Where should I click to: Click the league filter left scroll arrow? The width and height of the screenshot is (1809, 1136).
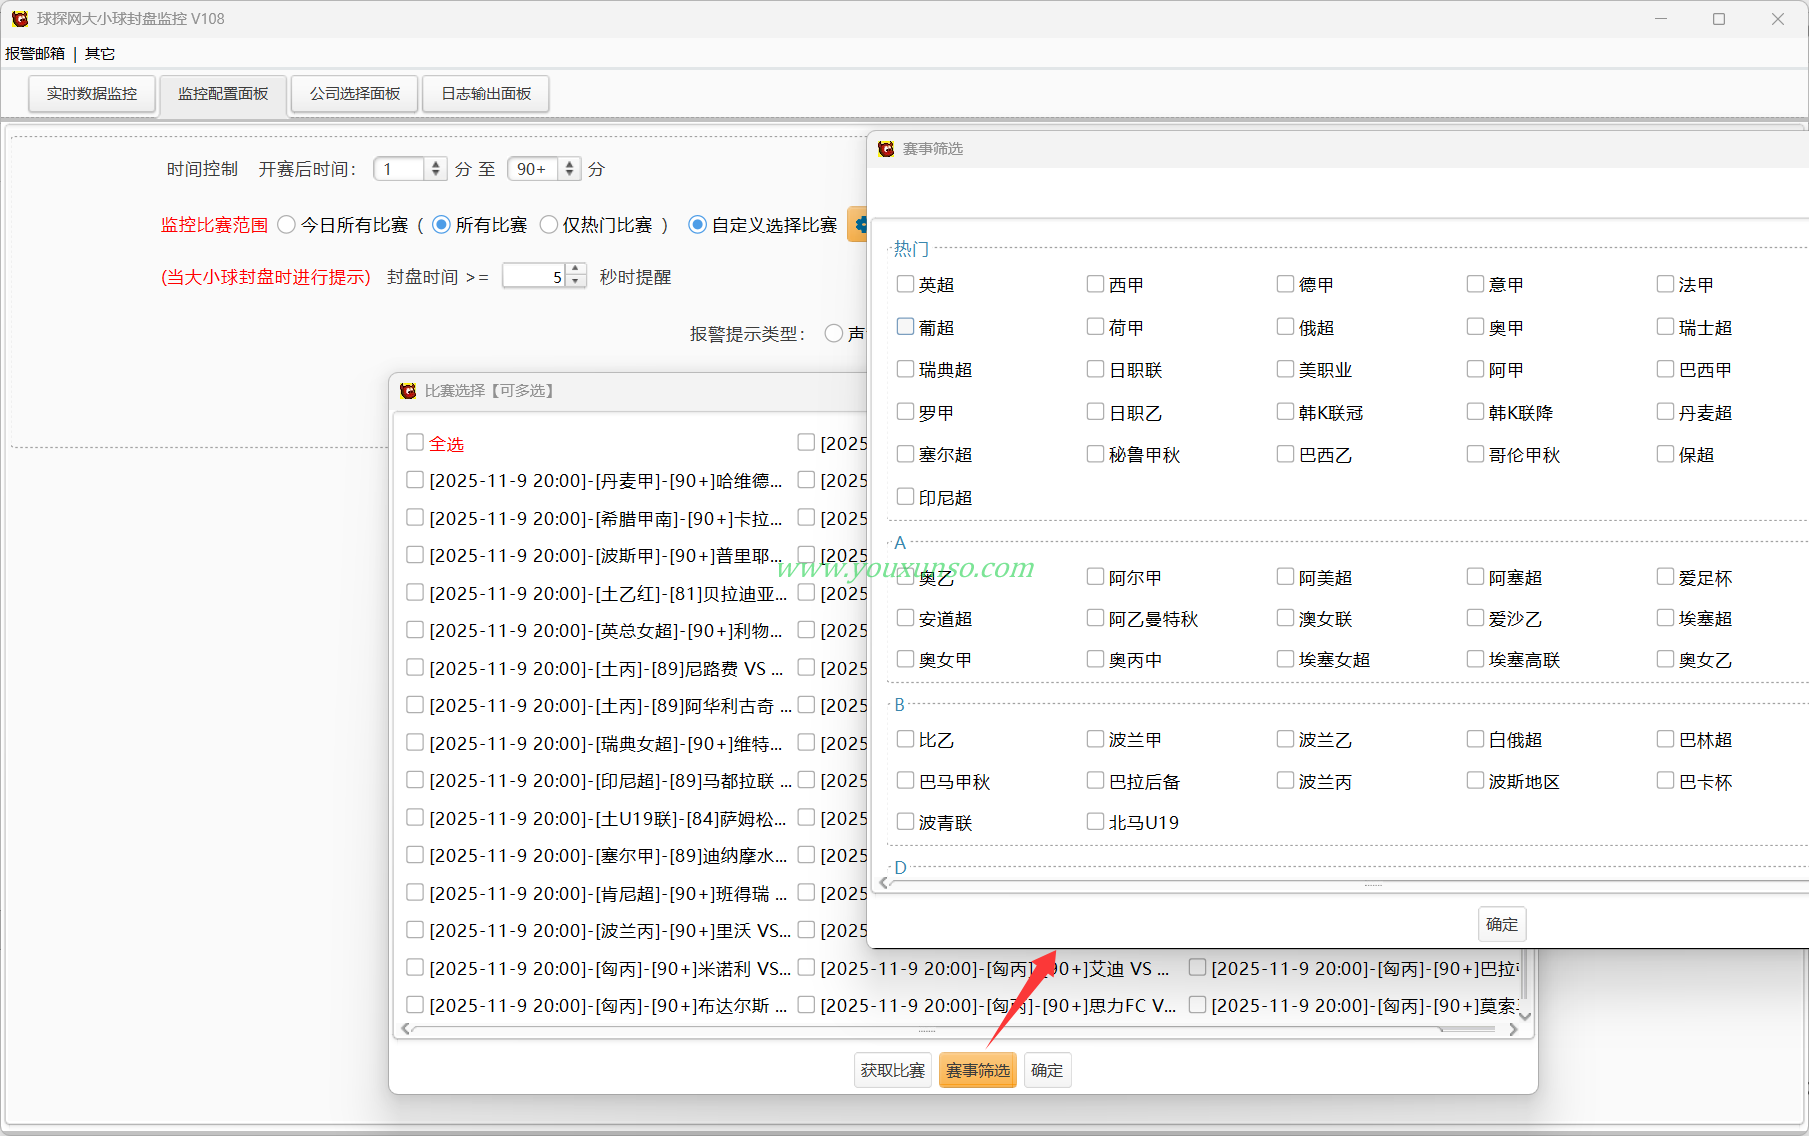(x=883, y=882)
